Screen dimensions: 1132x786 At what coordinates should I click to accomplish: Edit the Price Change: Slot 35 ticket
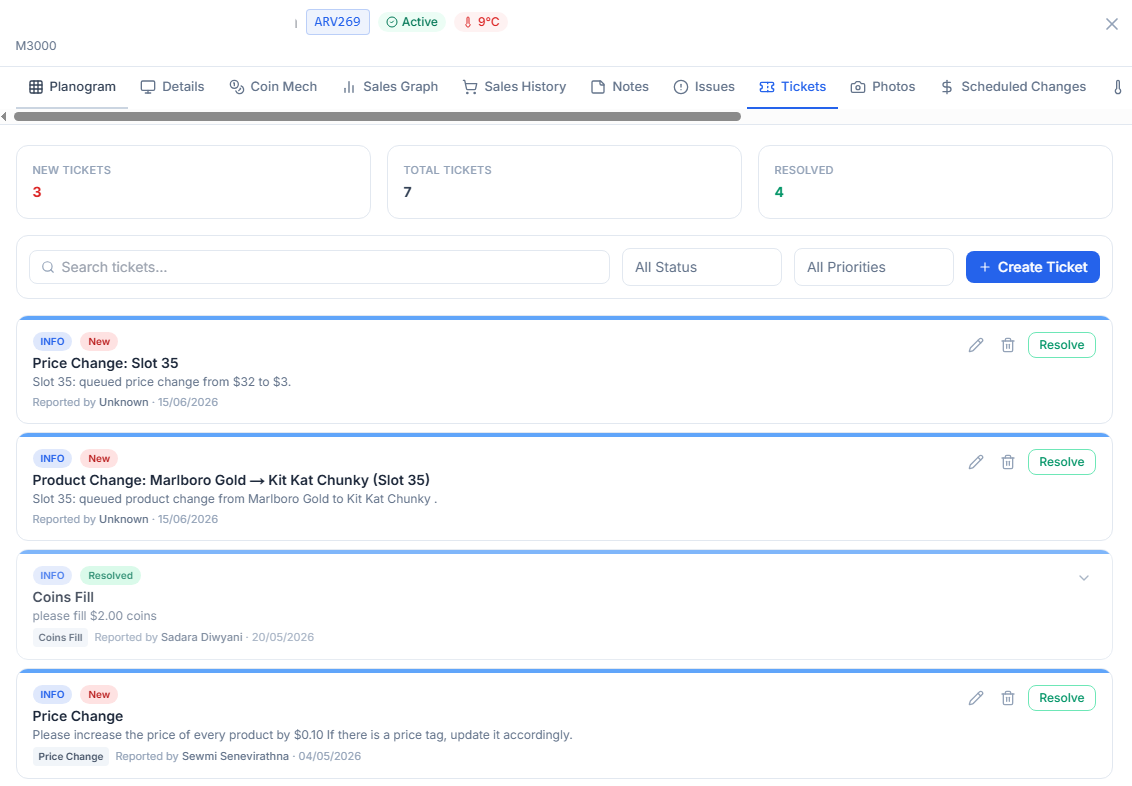pyautogui.click(x=975, y=345)
